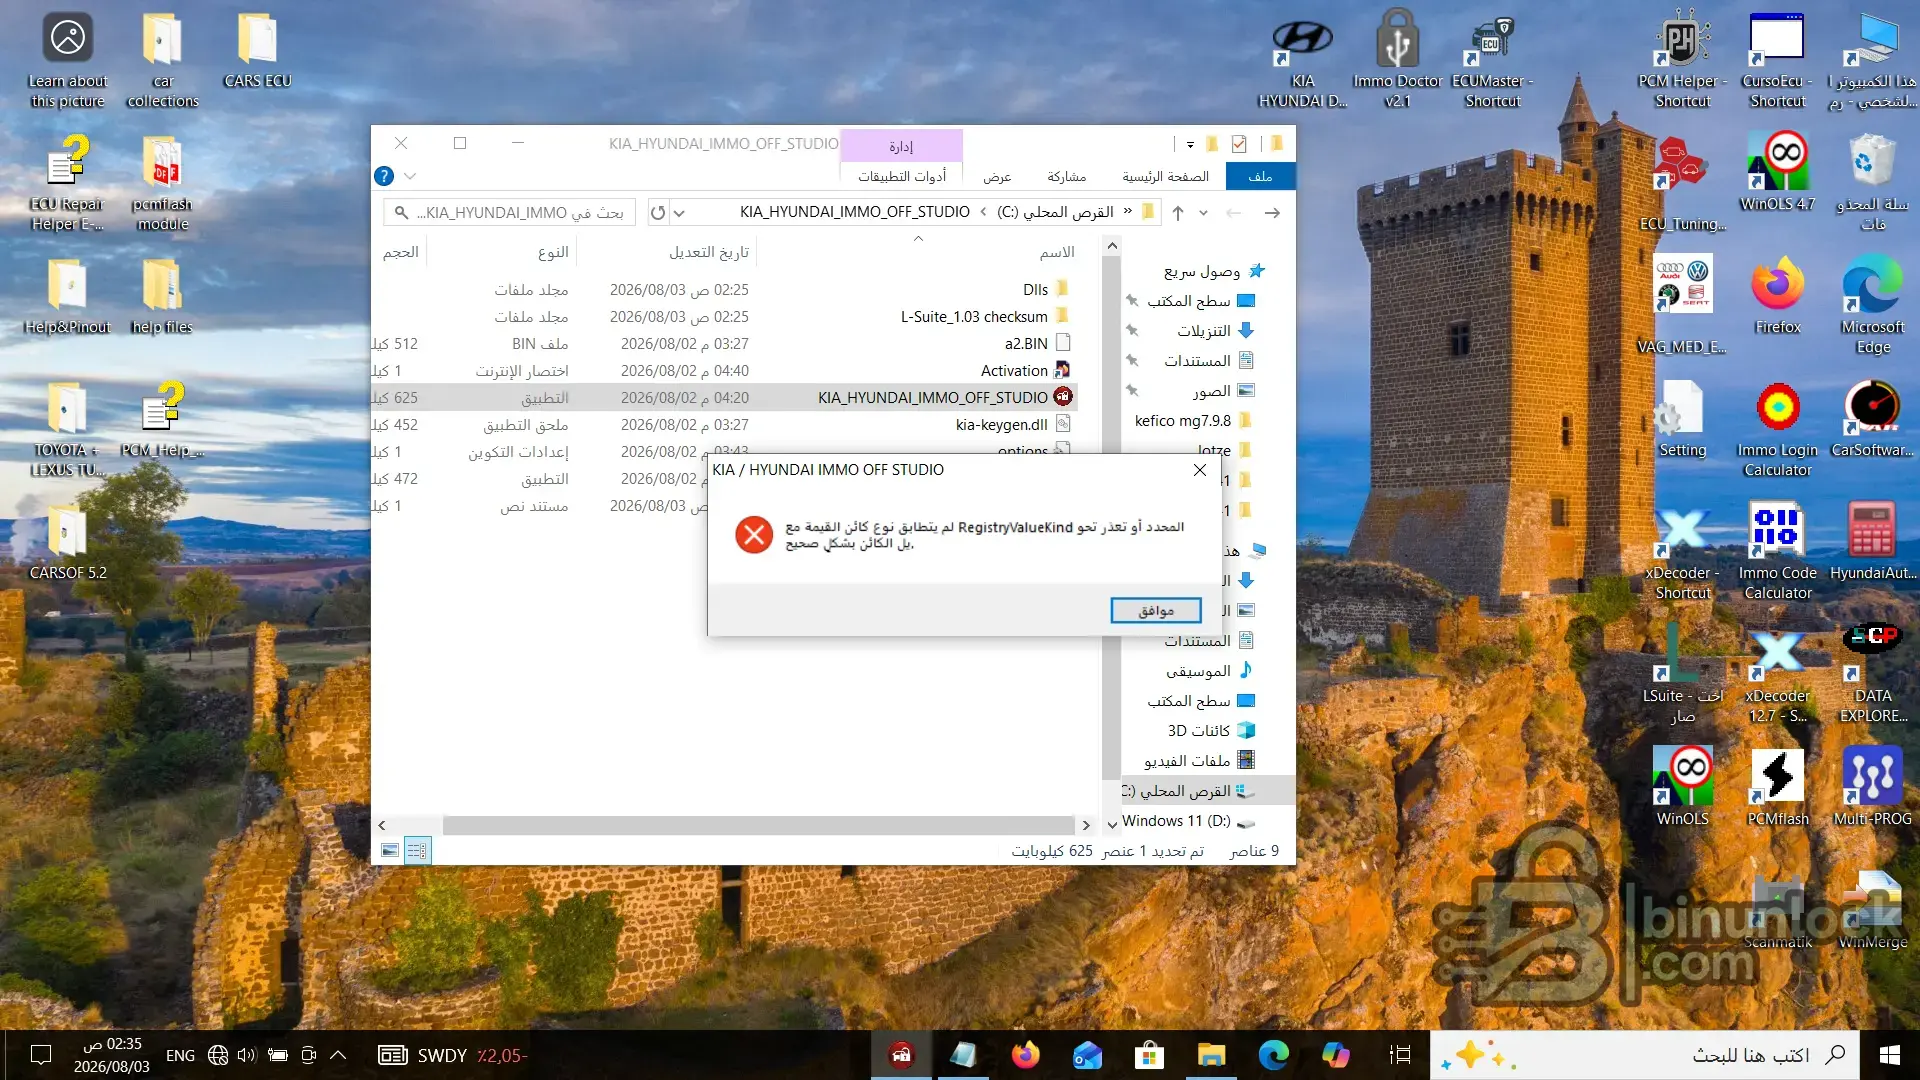Screen dimensions: 1920x1080
Task: Switch to الصفحة الرئيسية ribbon tab
Action: coord(1165,176)
